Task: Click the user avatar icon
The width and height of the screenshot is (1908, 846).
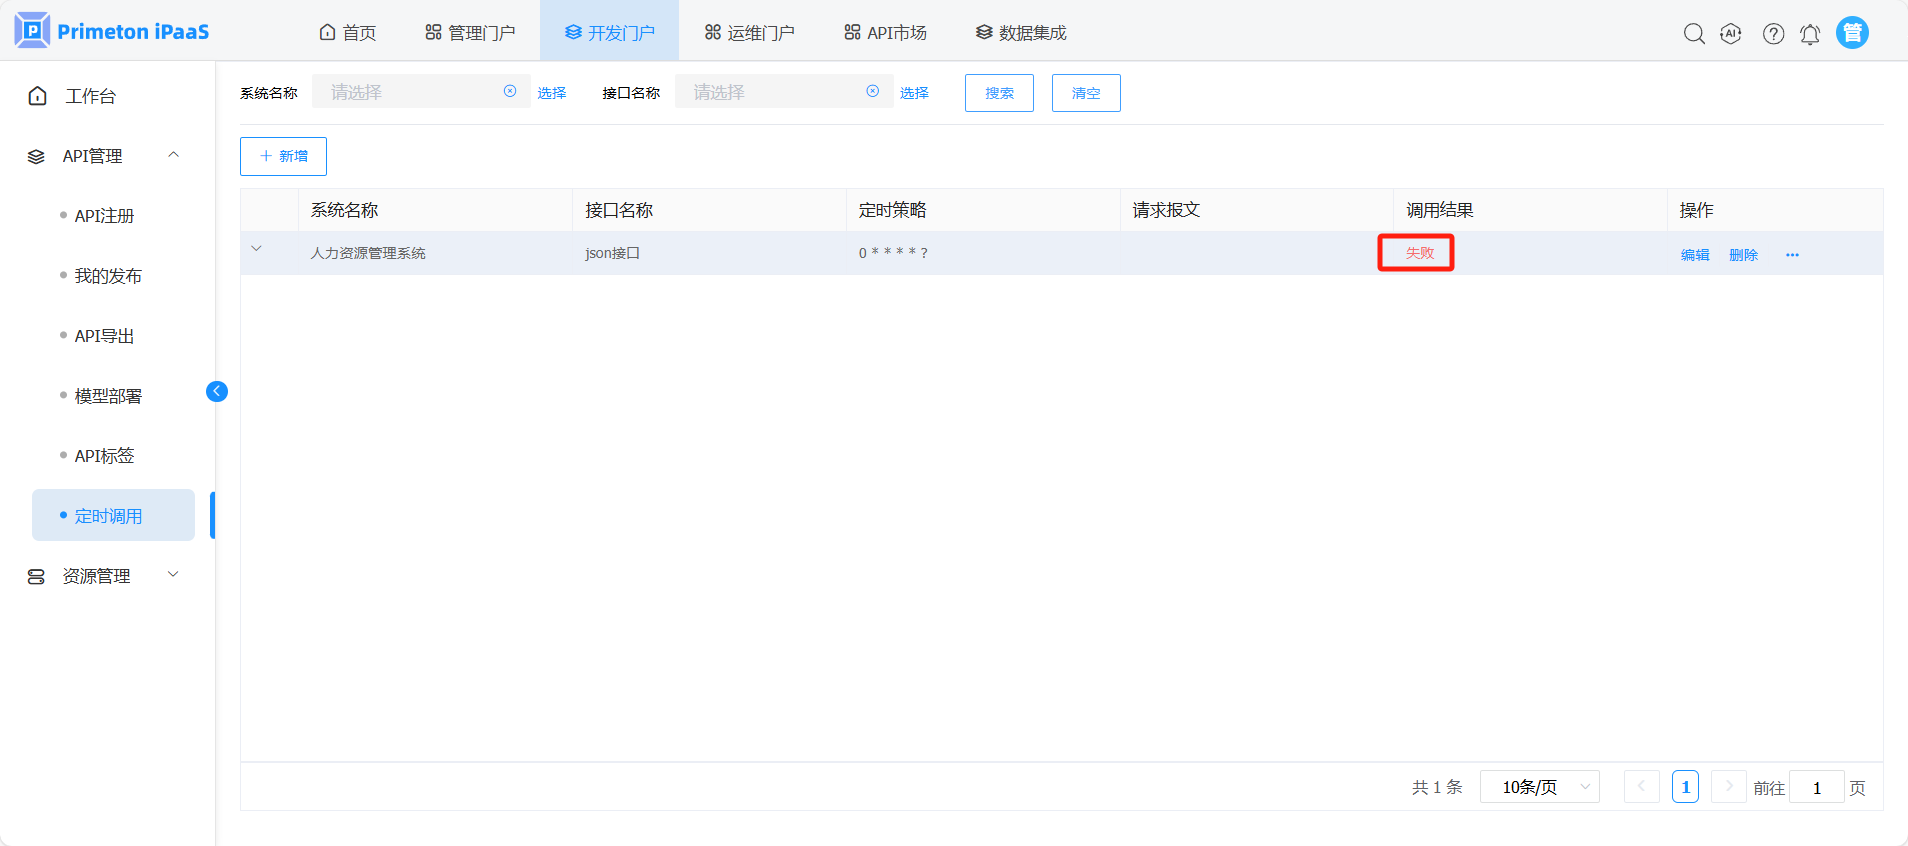Action: (x=1852, y=33)
